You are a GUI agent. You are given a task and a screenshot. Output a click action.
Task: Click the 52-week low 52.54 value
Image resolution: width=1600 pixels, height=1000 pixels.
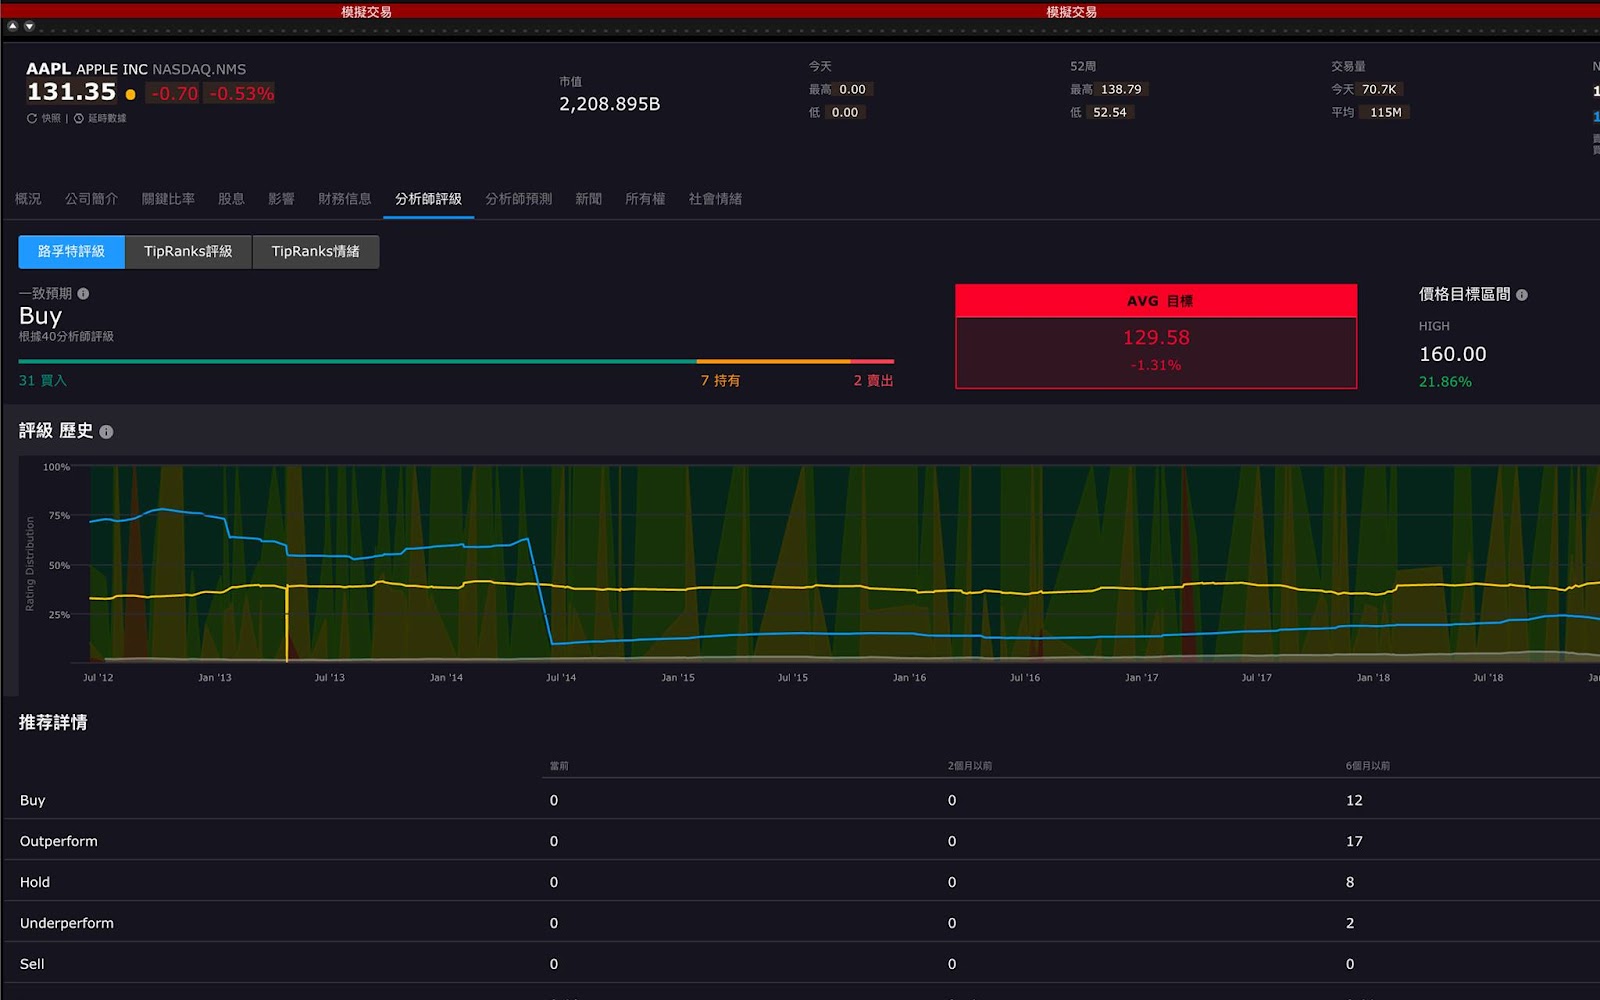point(1110,112)
